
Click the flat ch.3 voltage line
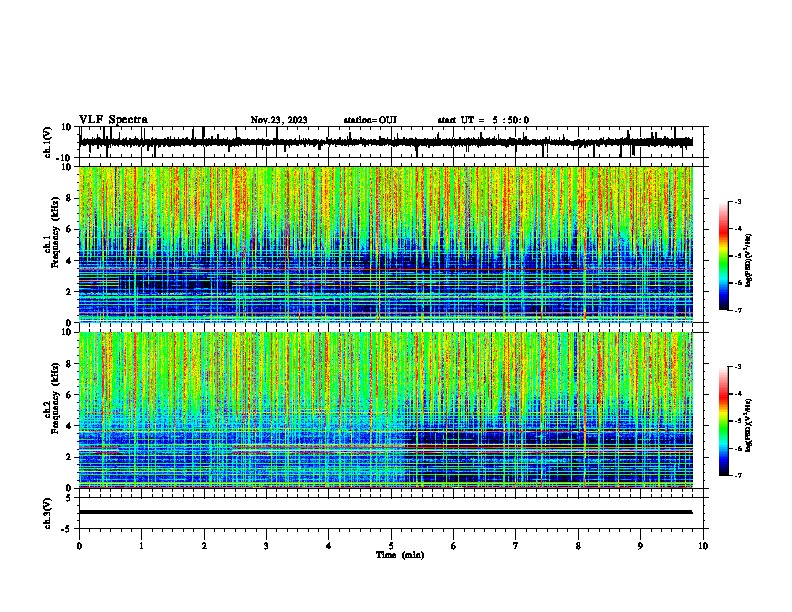click(386, 512)
